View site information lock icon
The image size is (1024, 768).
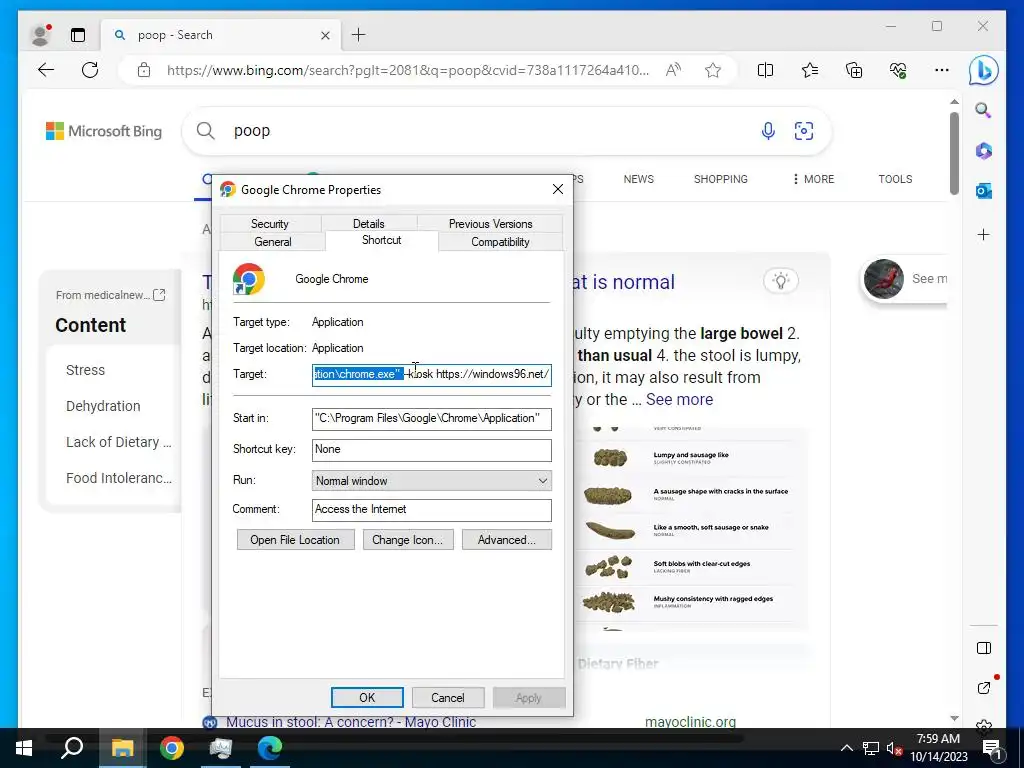pyautogui.click(x=144, y=70)
